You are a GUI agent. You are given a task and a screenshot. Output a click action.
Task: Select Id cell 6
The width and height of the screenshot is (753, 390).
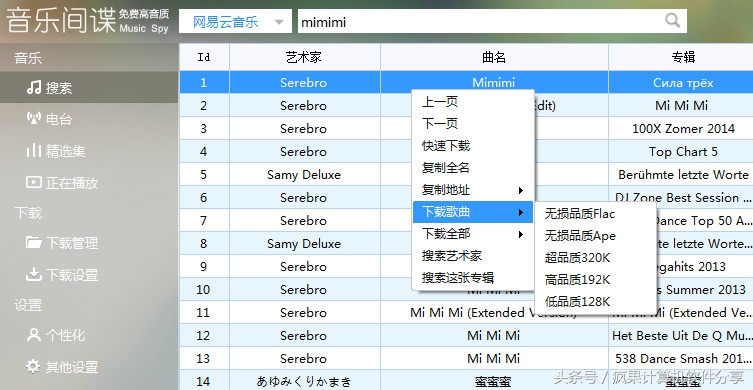[204, 197]
